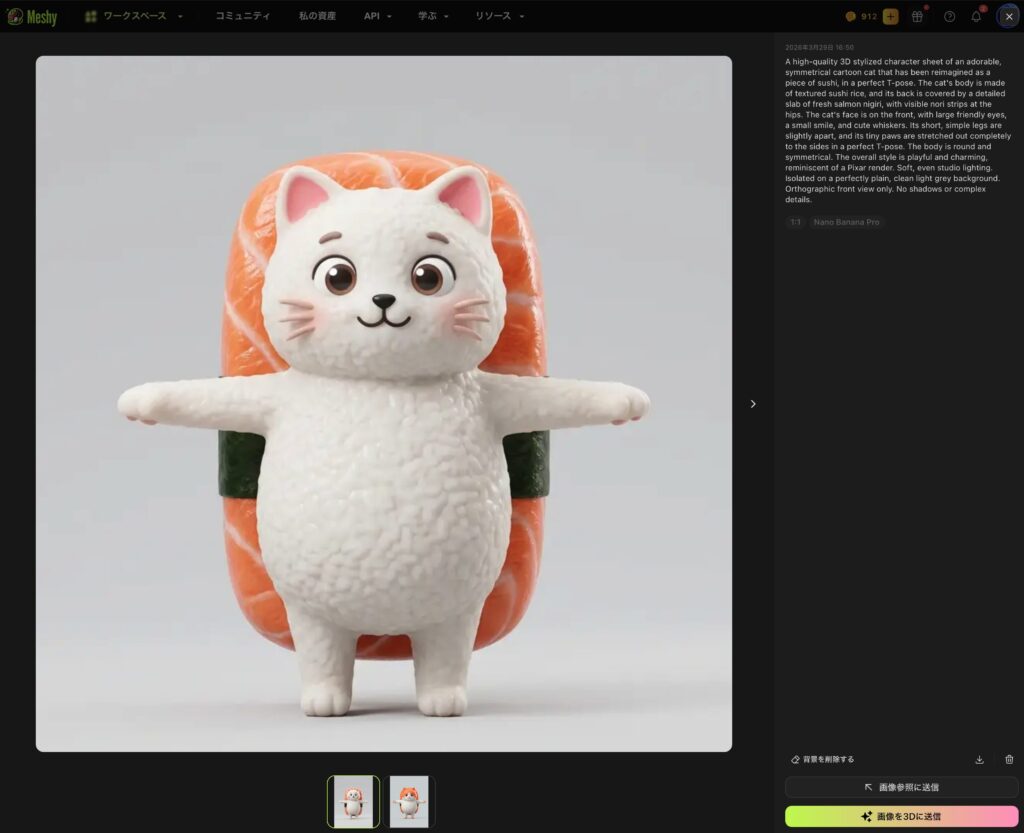The image size is (1024, 833).
Task: Click the yellow plus add credits button
Action: pos(890,16)
